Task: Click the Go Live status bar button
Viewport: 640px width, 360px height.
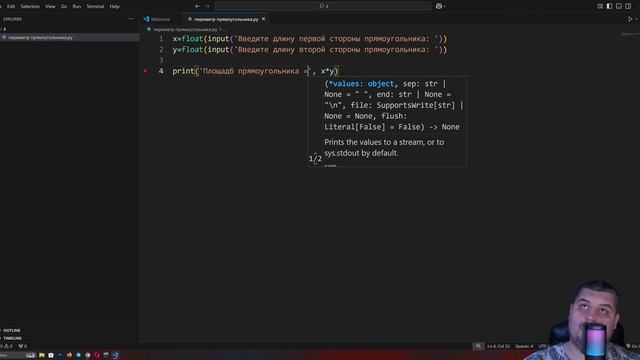Action: pyautogui.click(x=633, y=346)
